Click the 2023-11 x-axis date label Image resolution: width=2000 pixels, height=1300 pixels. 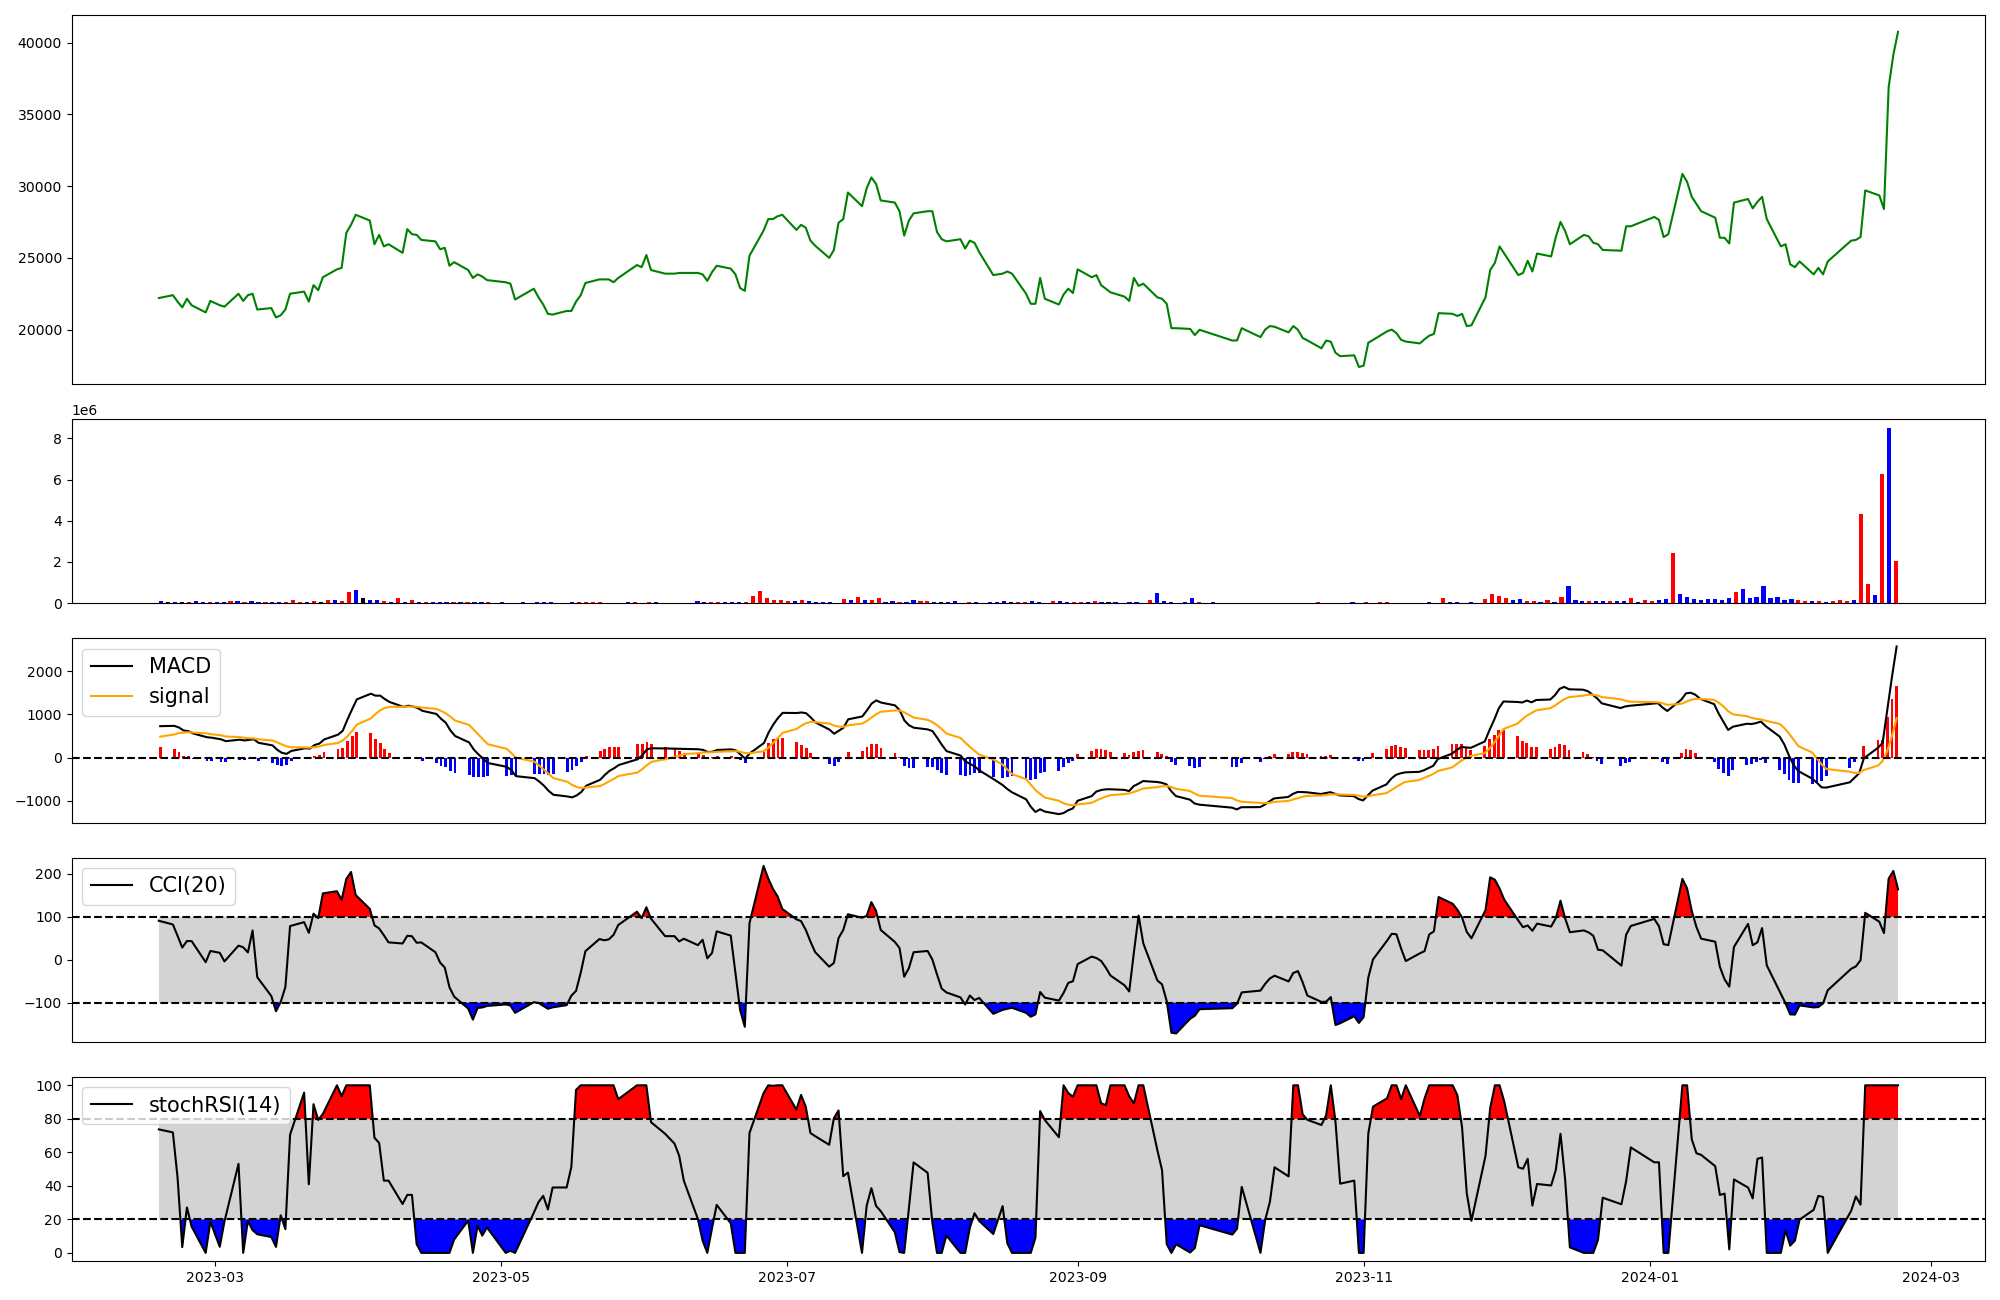pyautogui.click(x=1364, y=1277)
